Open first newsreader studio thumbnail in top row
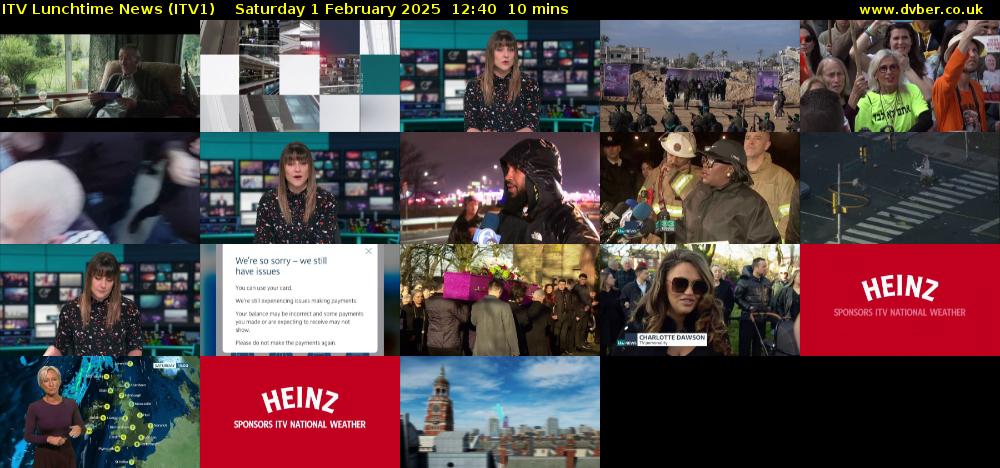Image resolution: width=1000 pixels, height=468 pixels. [x=500, y=76]
